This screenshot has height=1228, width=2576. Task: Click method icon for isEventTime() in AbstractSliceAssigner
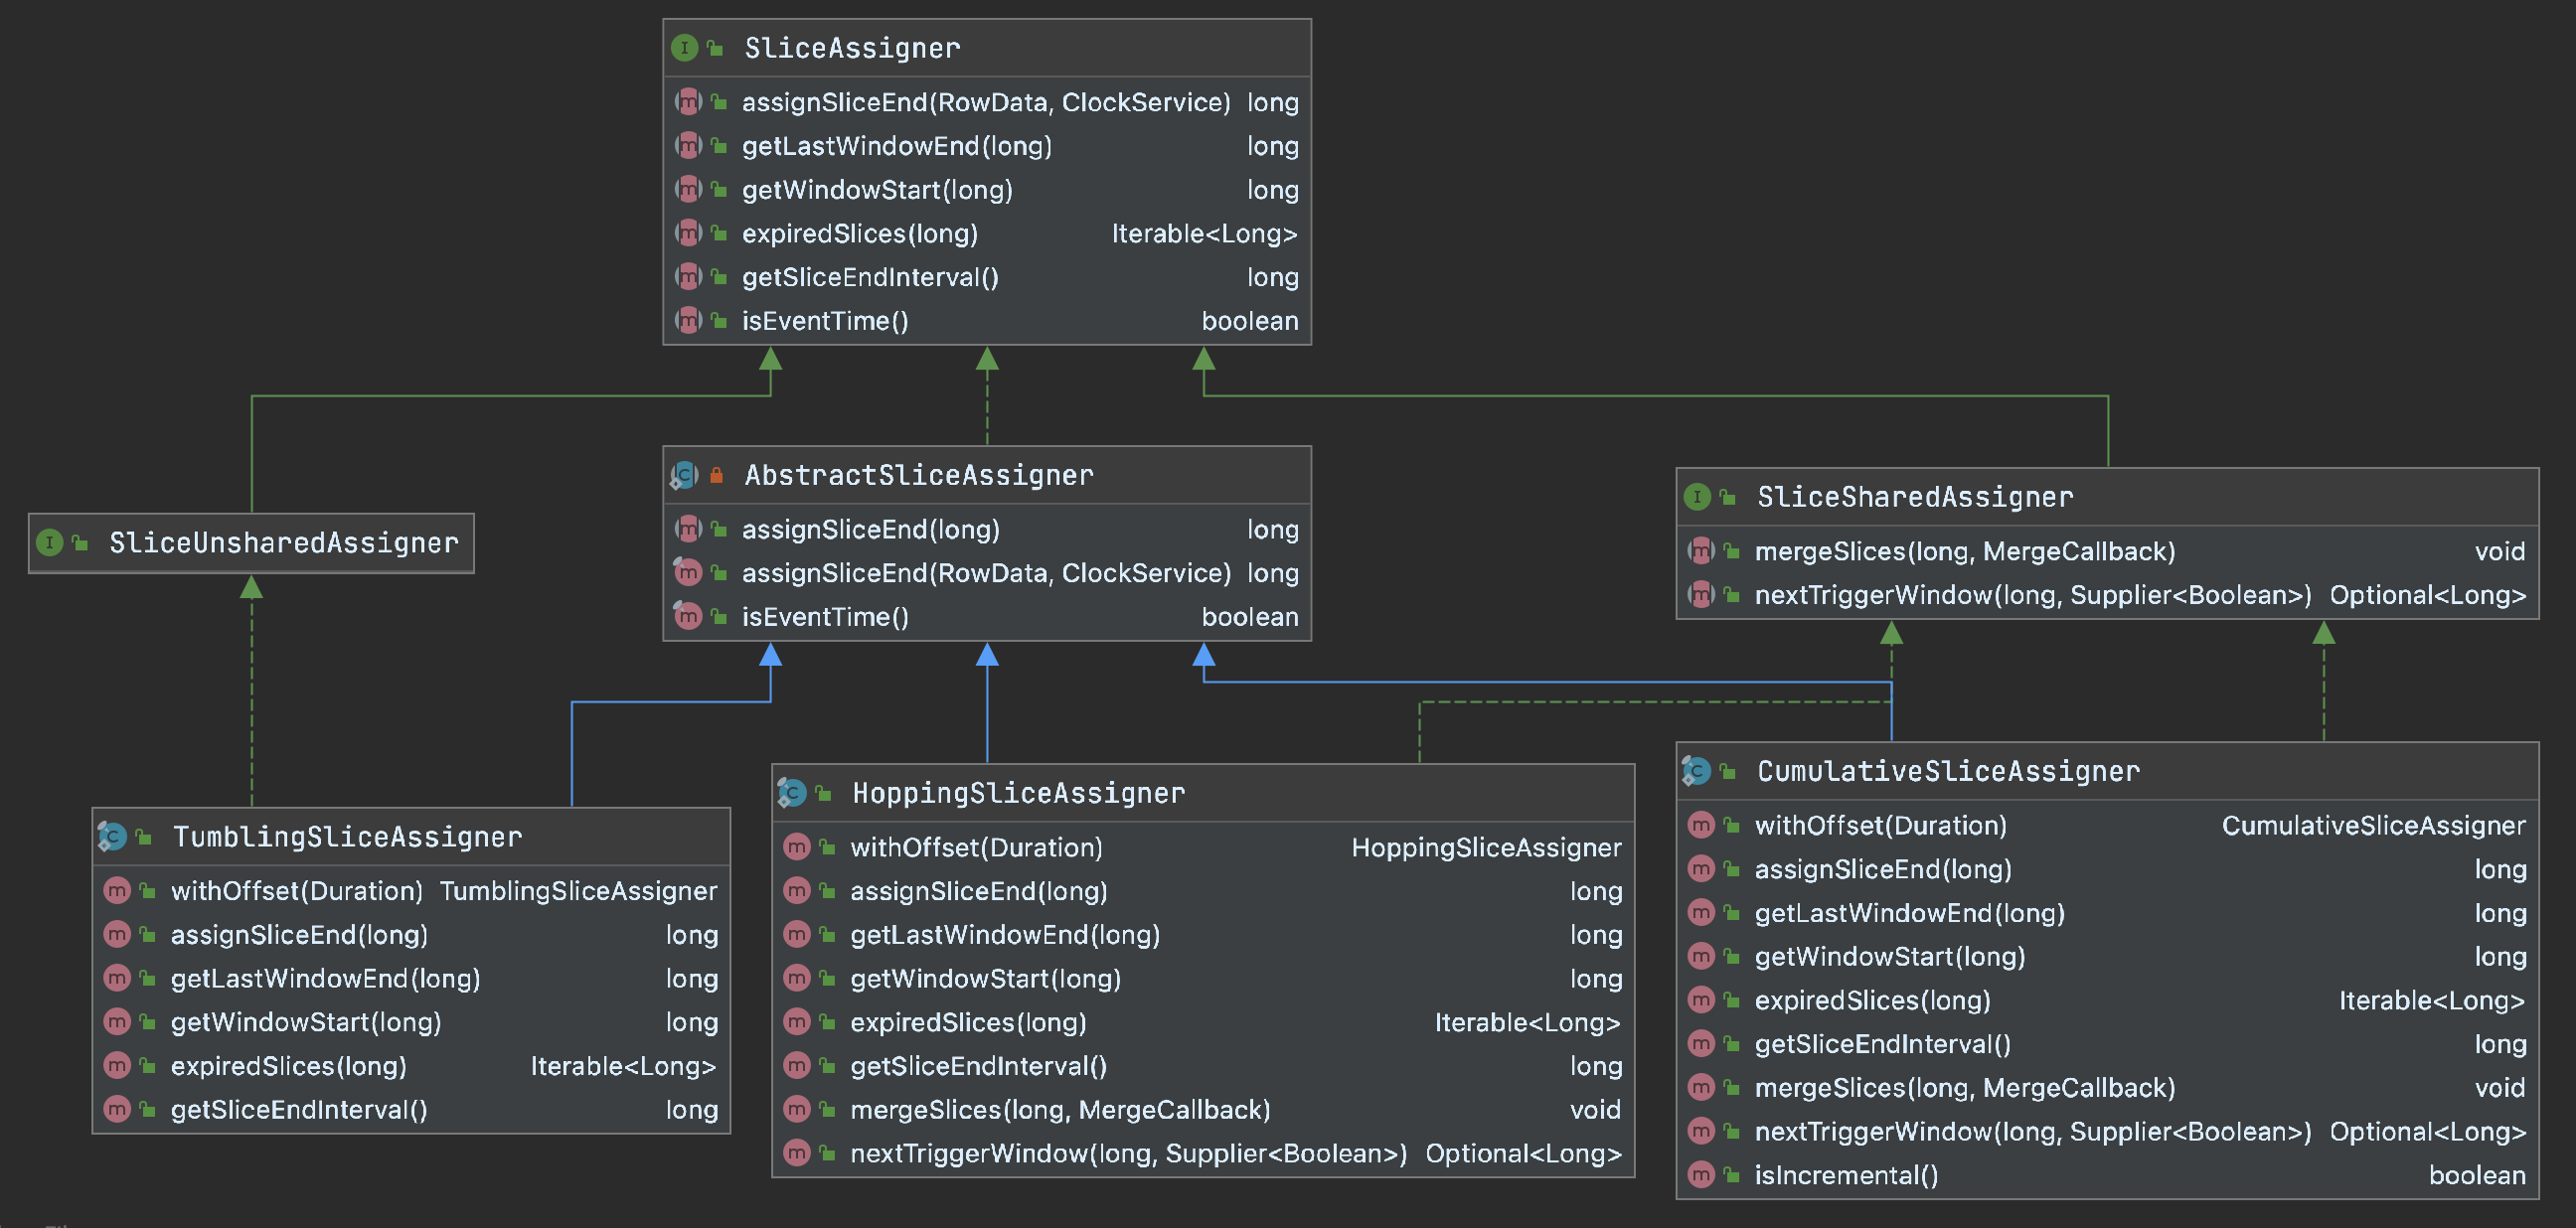(688, 617)
